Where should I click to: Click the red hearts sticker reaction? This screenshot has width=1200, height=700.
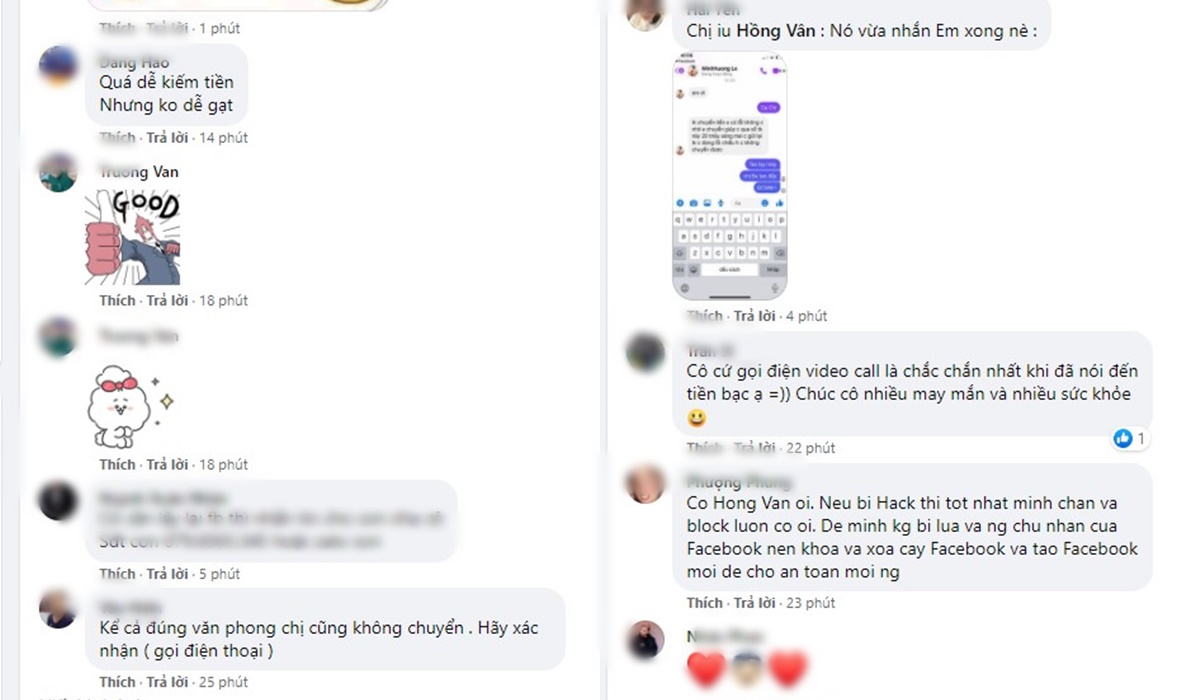pyautogui.click(x=747, y=669)
